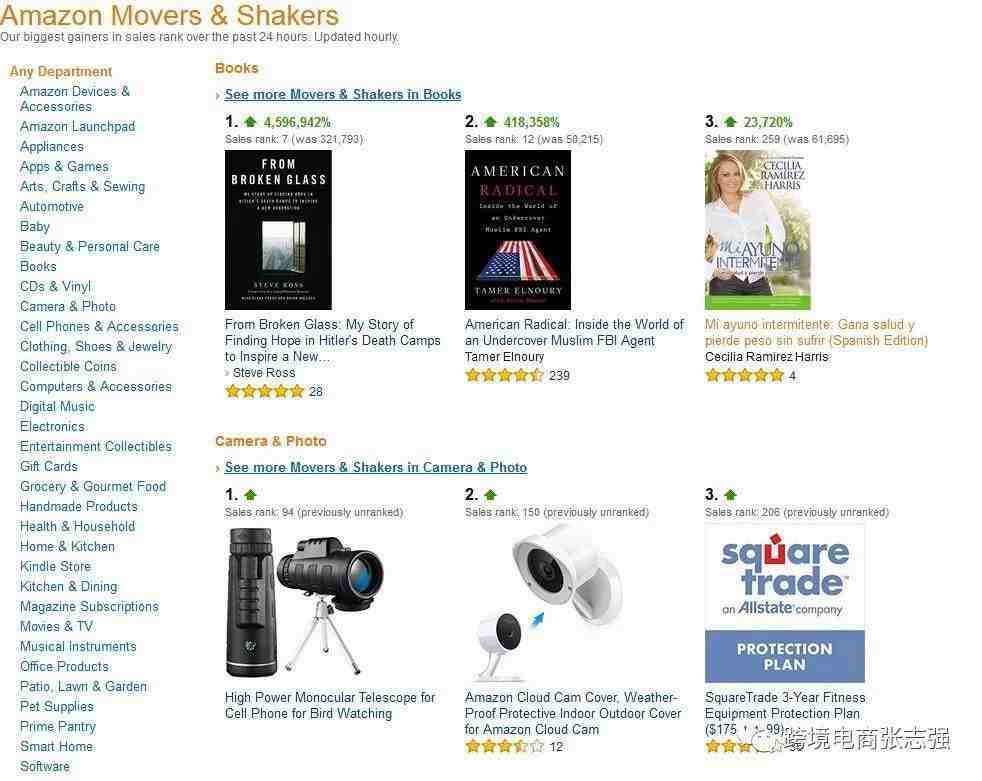
Task: Click the star rating for American Radical
Action: click(x=504, y=375)
